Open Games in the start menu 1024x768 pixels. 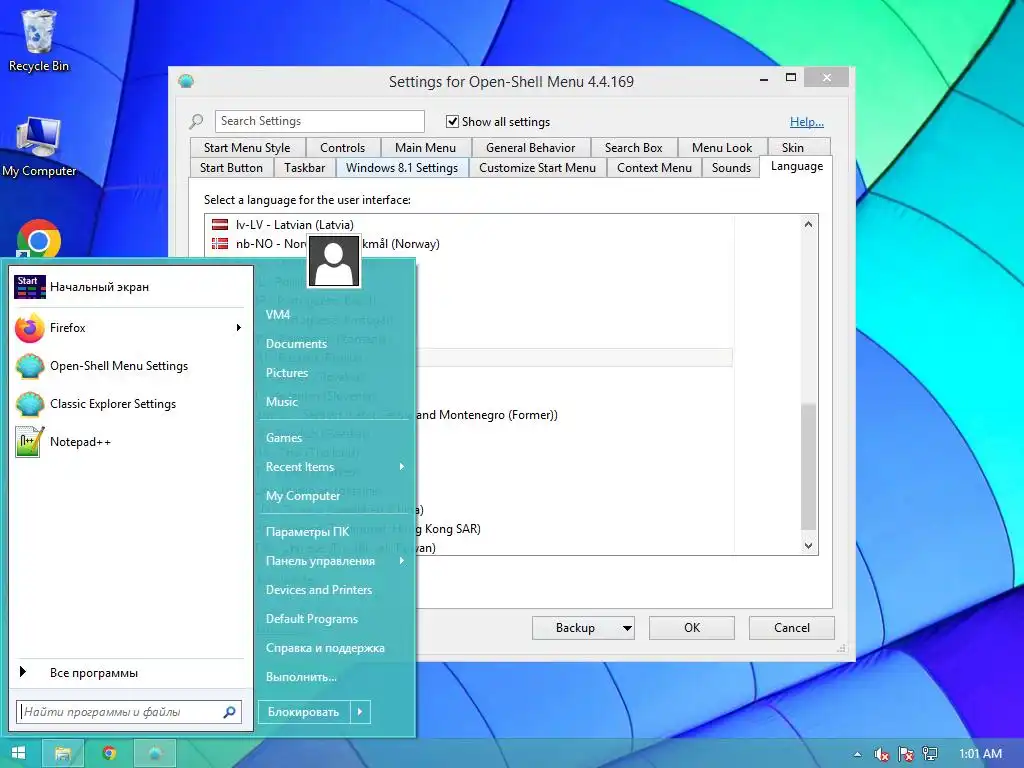(x=283, y=438)
